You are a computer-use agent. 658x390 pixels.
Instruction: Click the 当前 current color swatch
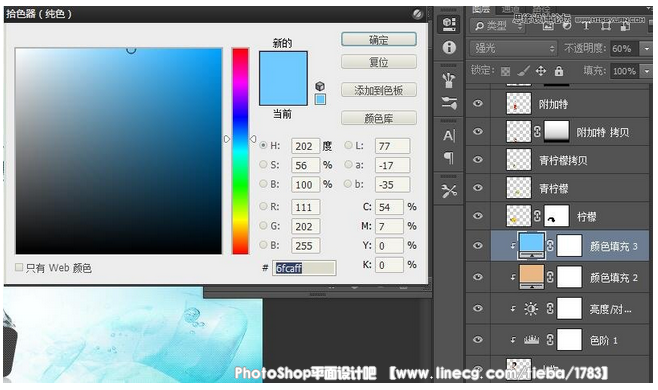tap(283, 92)
